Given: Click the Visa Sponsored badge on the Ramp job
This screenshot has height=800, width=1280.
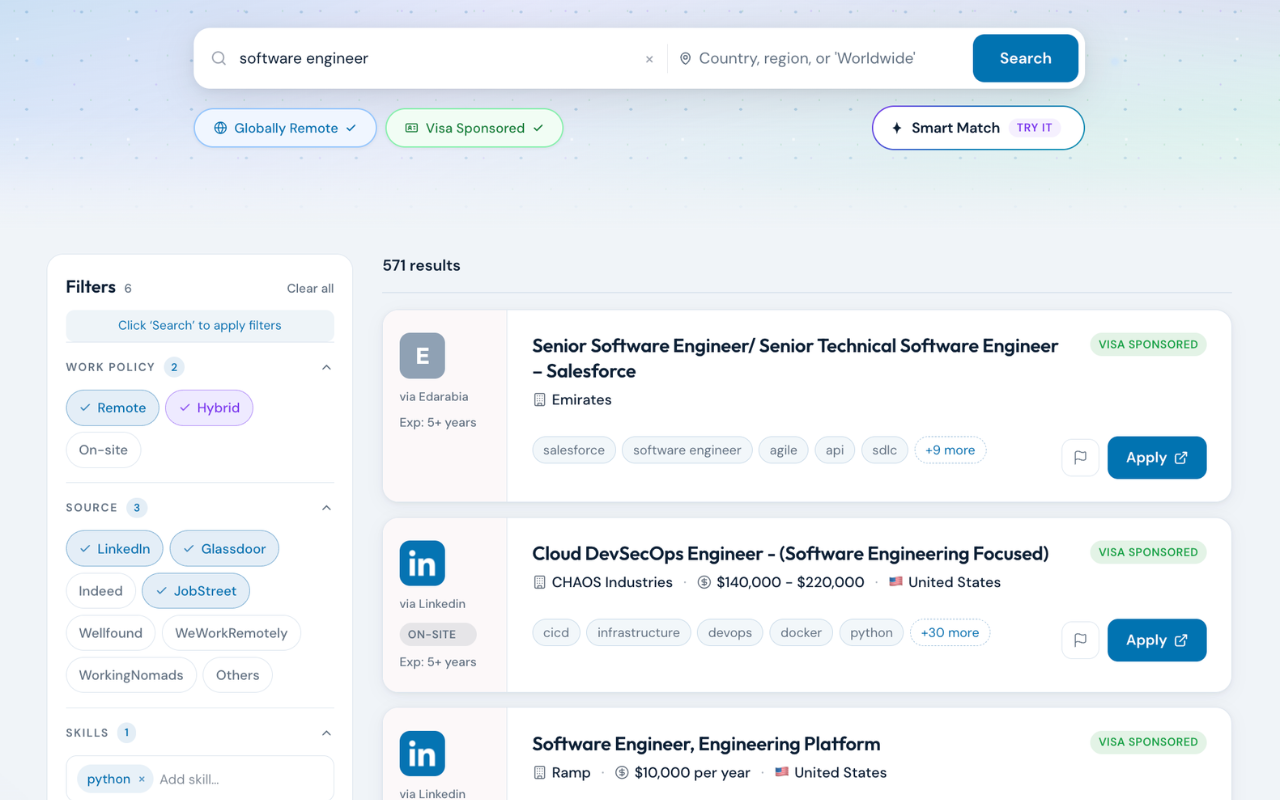Looking at the screenshot, I should (1148, 742).
